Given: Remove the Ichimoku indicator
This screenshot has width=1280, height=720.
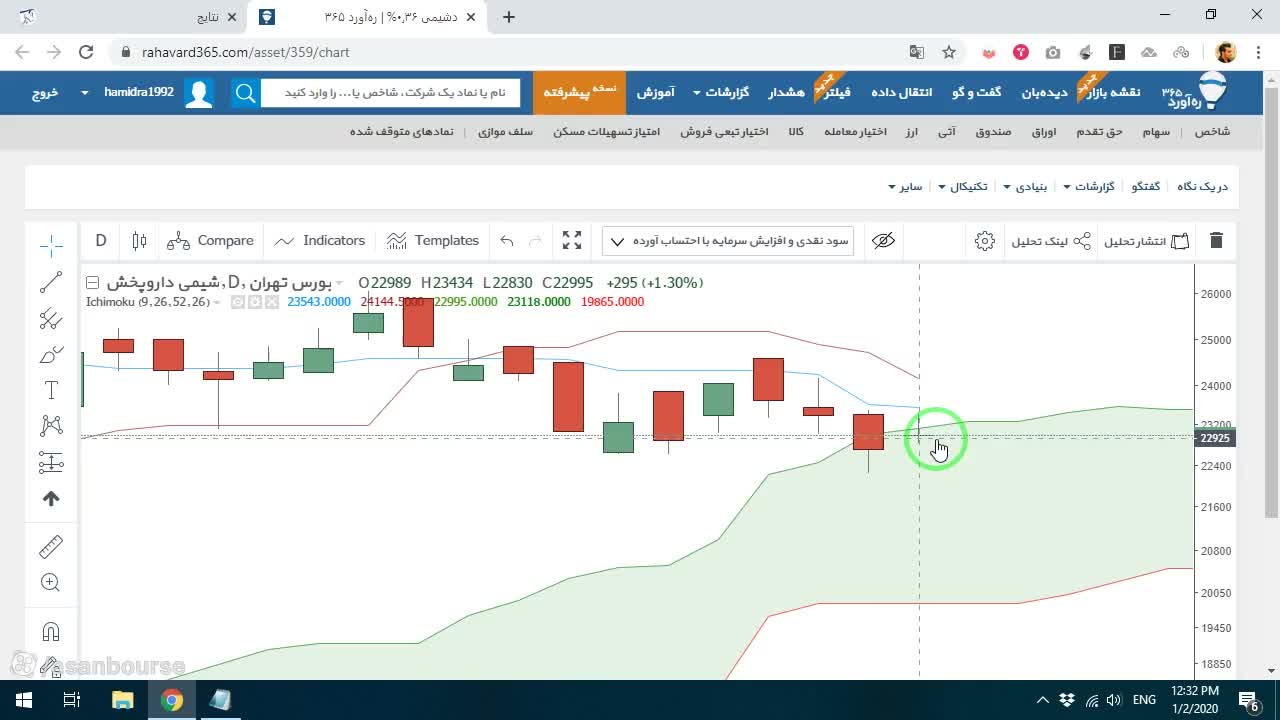Looking at the screenshot, I should click(270, 302).
